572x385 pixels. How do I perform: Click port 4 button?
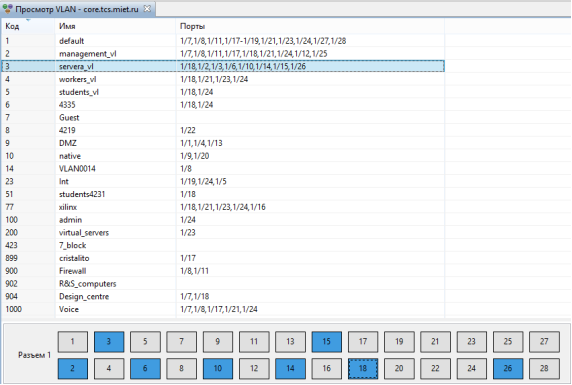click(109, 369)
